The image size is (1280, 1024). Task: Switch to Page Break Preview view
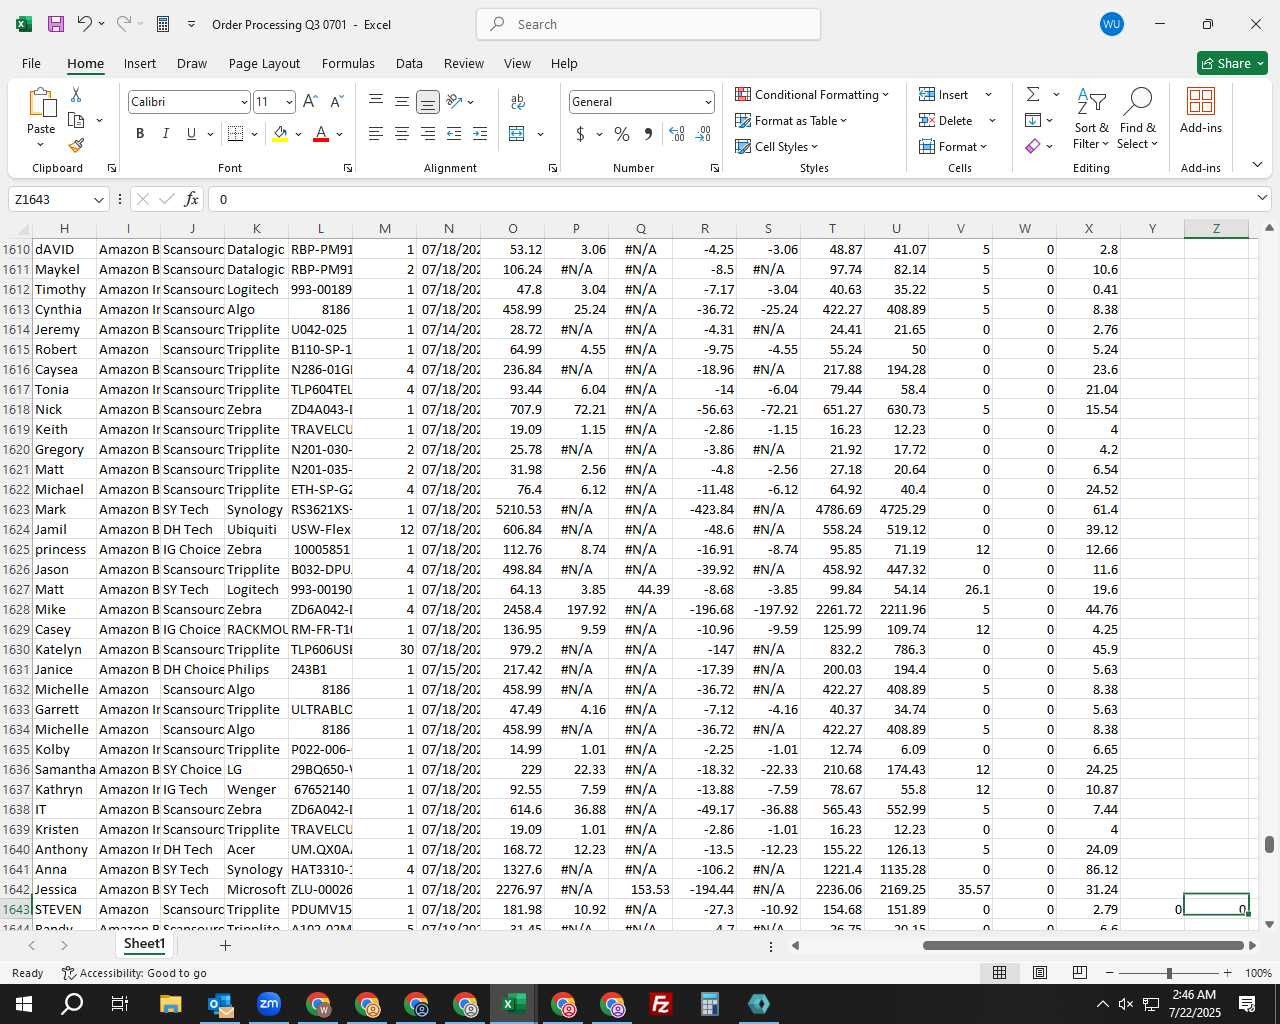tap(1080, 973)
